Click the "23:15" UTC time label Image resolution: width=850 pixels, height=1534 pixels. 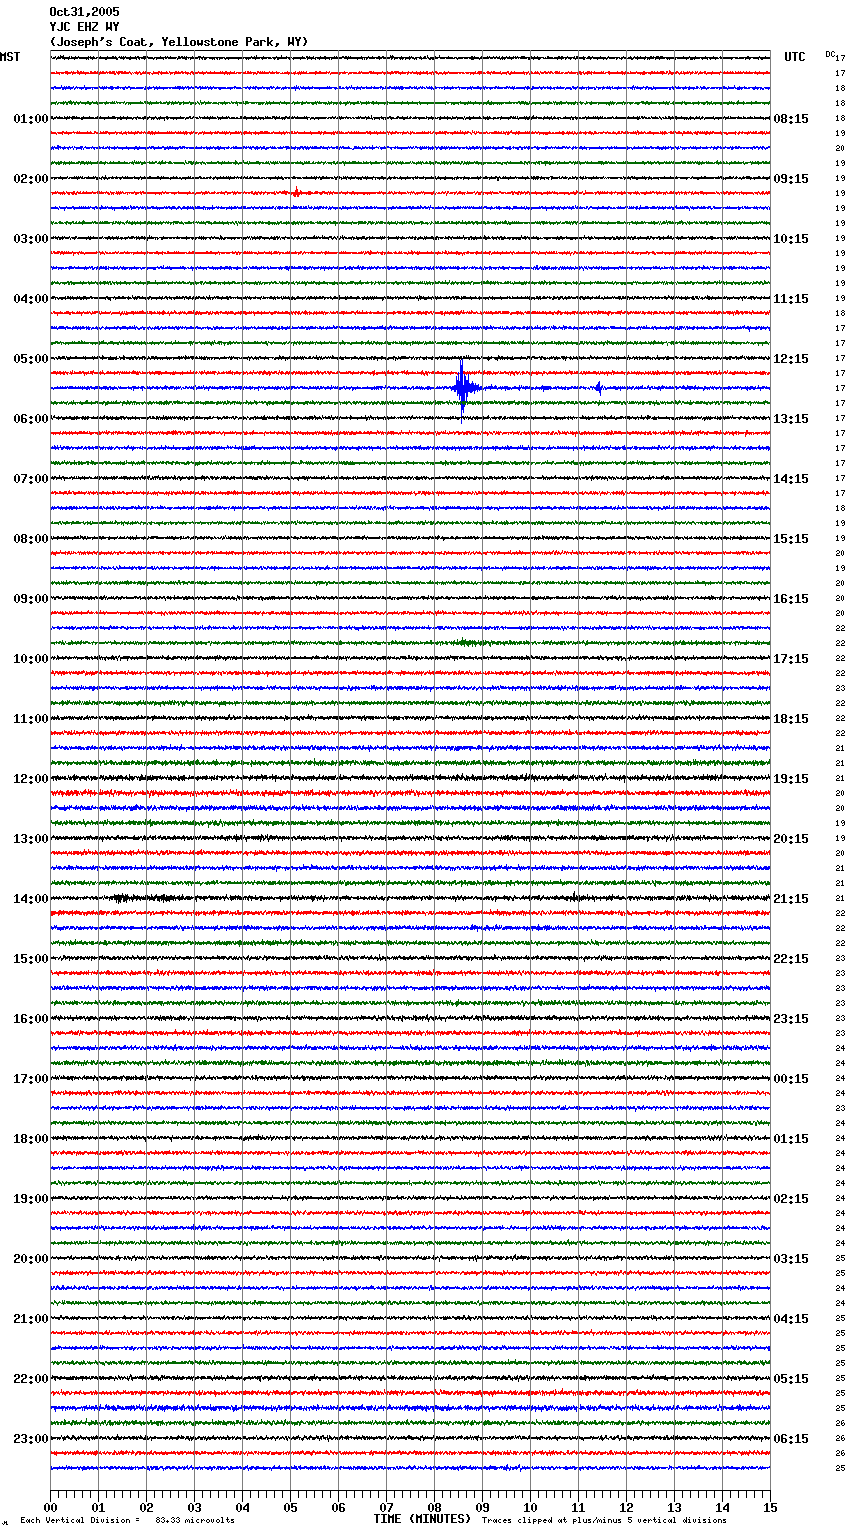pyautogui.click(x=791, y=1019)
